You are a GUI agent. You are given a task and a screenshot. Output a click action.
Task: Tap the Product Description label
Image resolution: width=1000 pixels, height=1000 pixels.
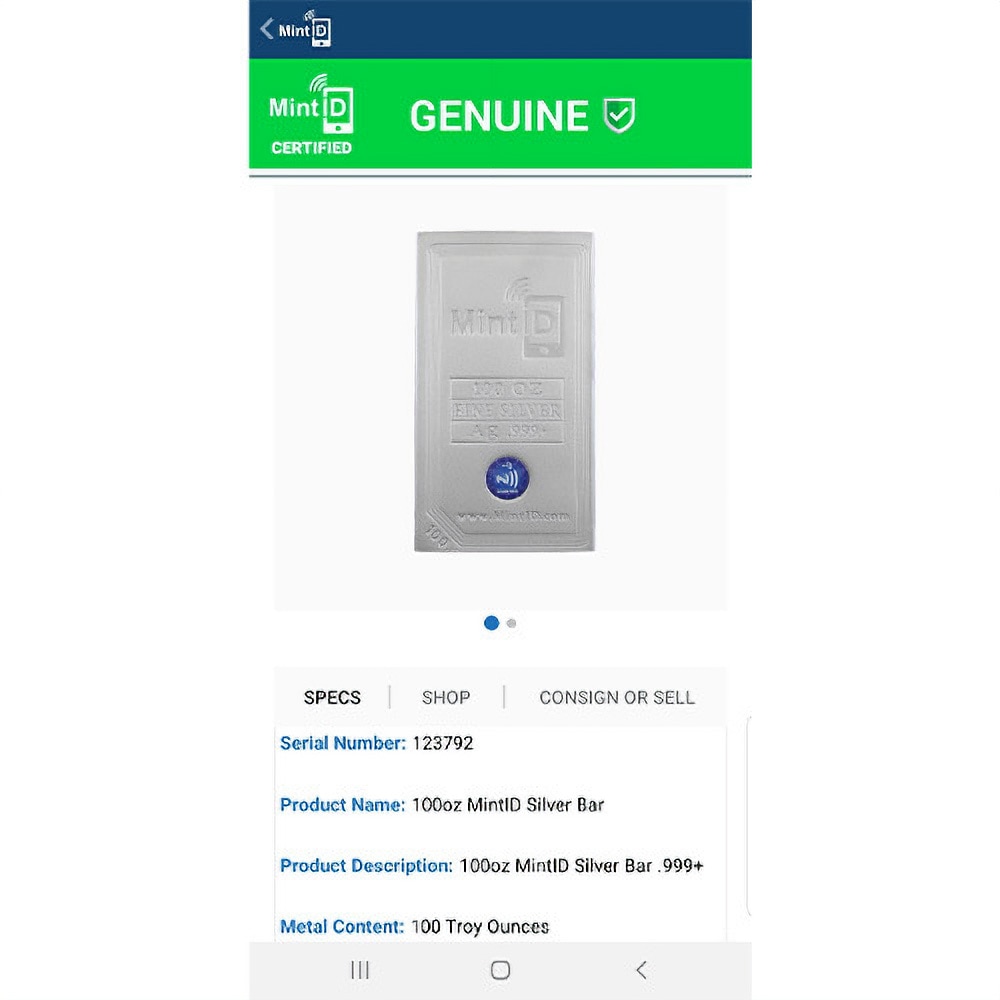pos(366,865)
